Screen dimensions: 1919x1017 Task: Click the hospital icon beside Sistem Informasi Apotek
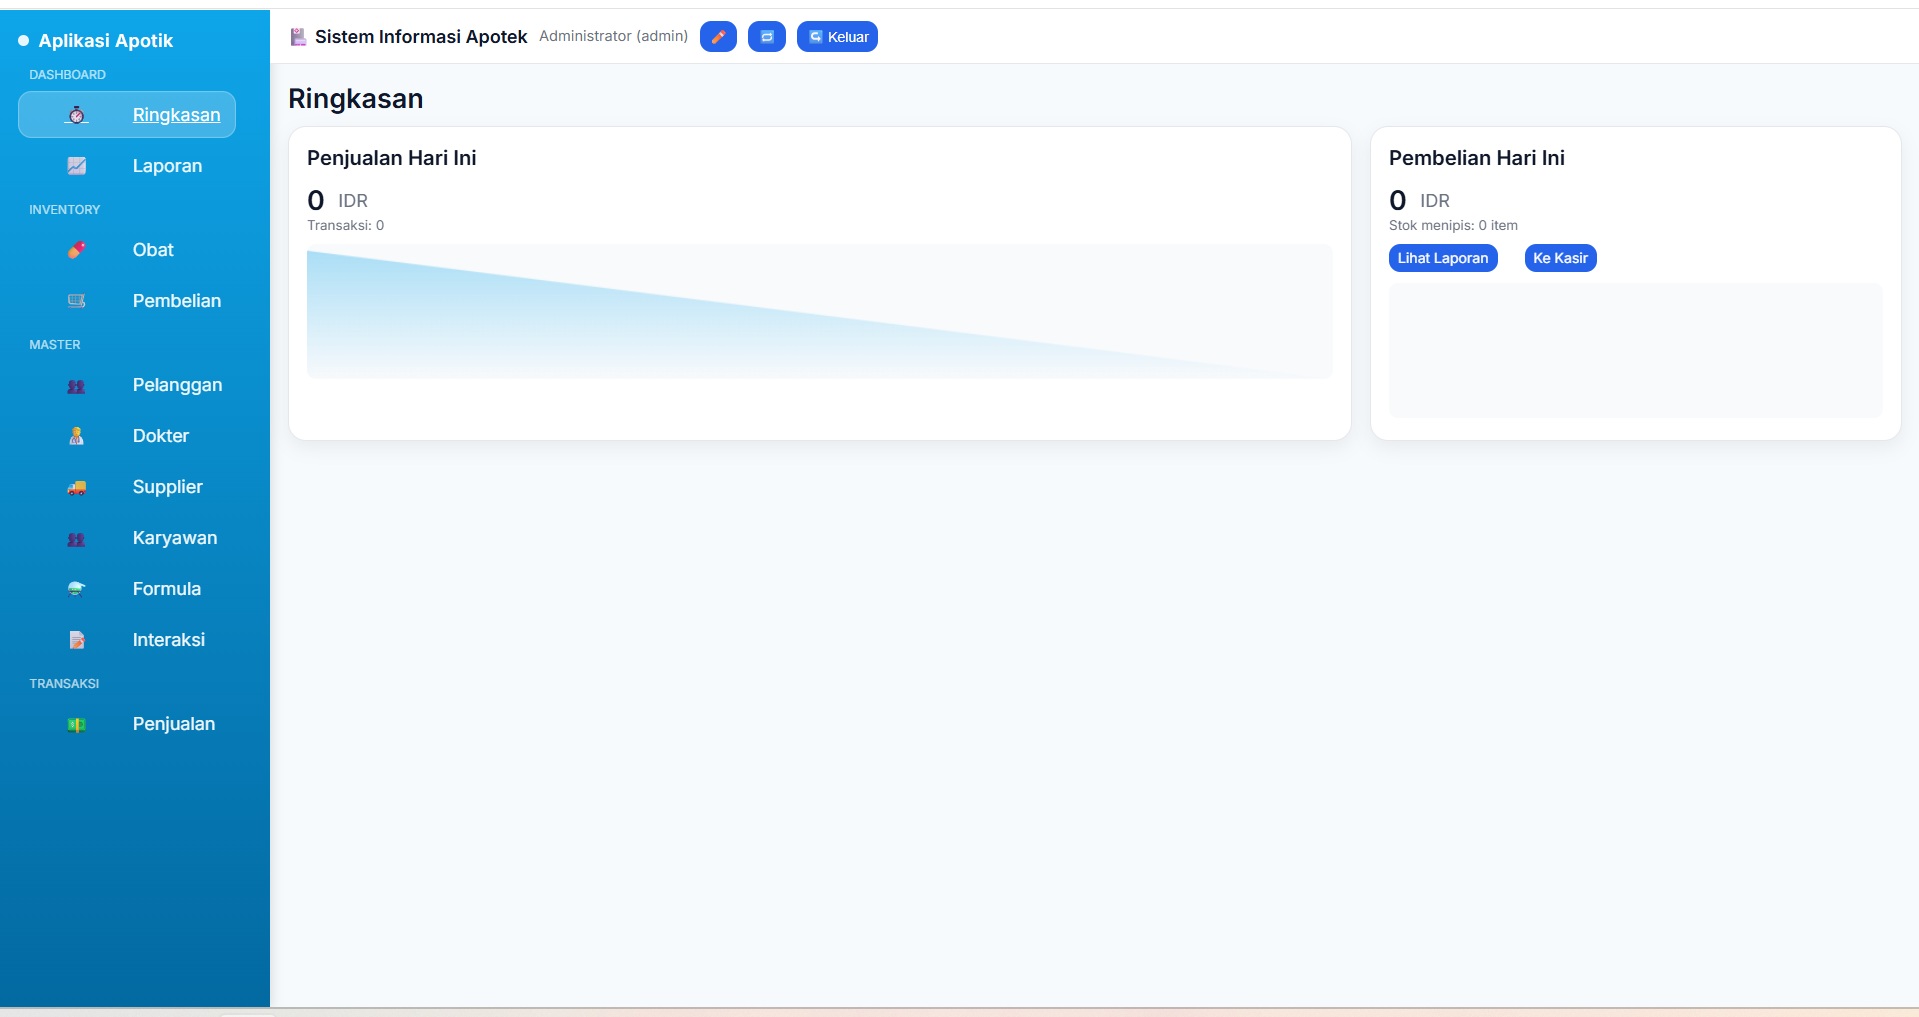point(298,37)
